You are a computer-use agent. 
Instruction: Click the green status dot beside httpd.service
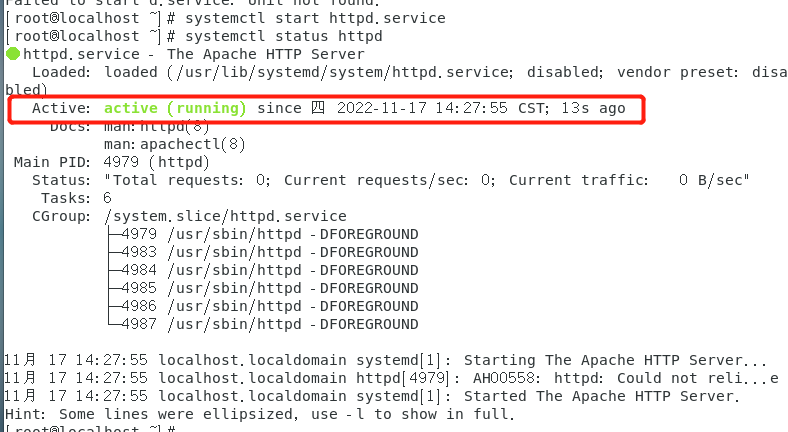click(x=12, y=54)
